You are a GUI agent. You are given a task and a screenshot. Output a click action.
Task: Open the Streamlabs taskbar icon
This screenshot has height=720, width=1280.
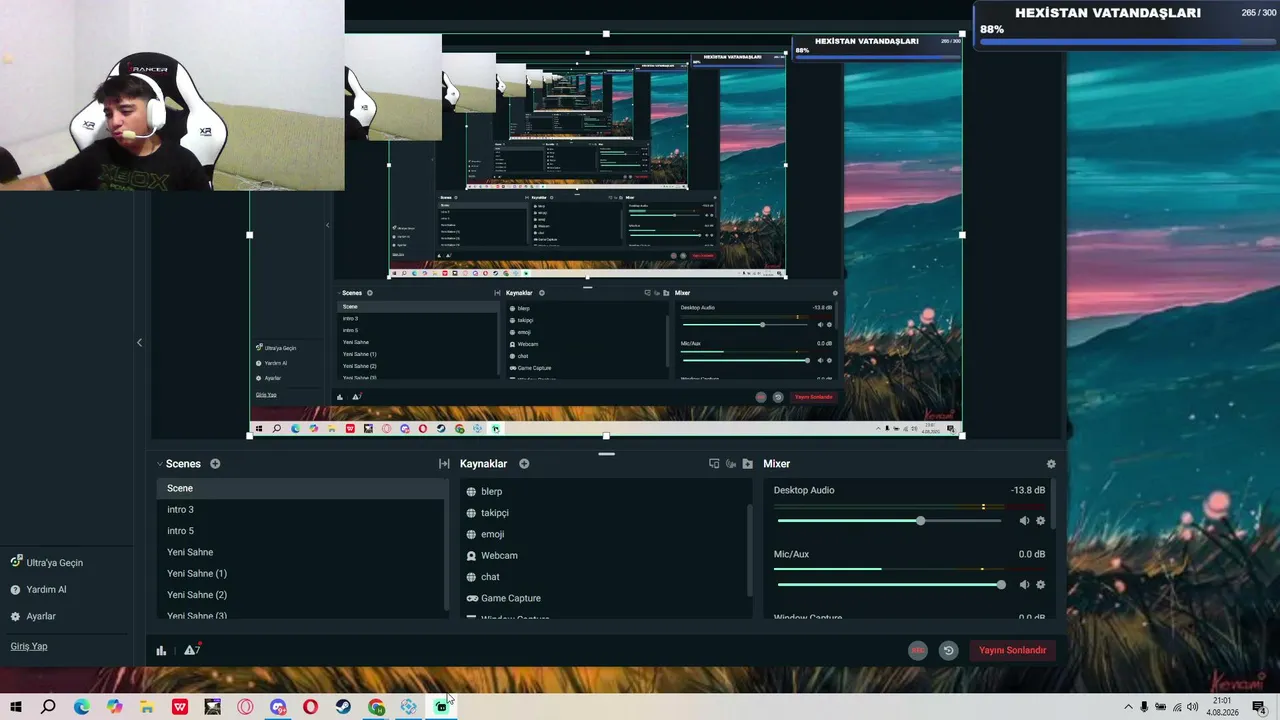tap(441, 707)
